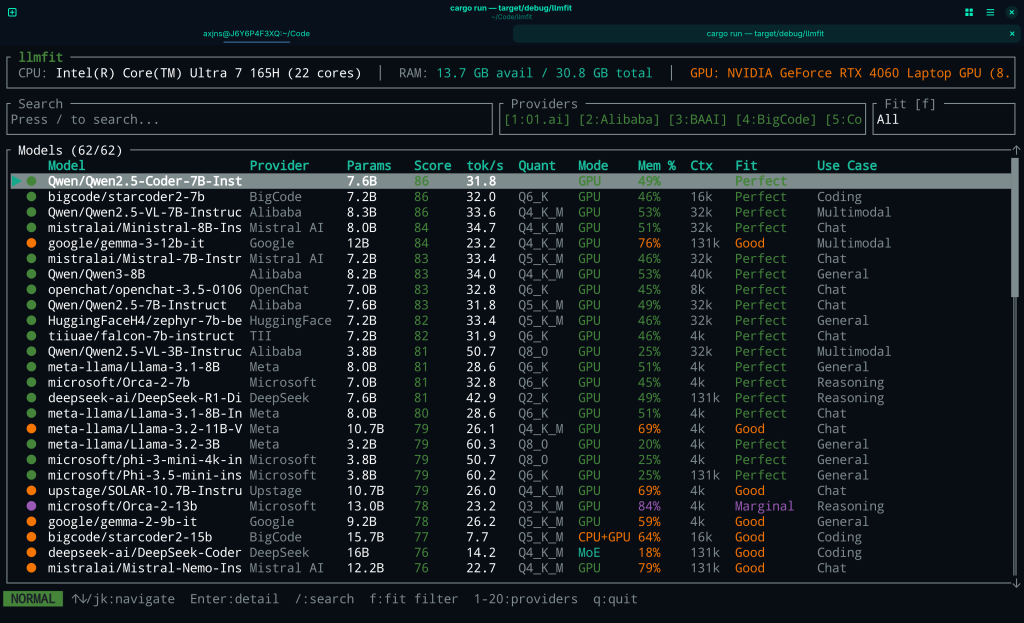Click the orange dot beside upstage/SOLAR-10.7B

32,491
